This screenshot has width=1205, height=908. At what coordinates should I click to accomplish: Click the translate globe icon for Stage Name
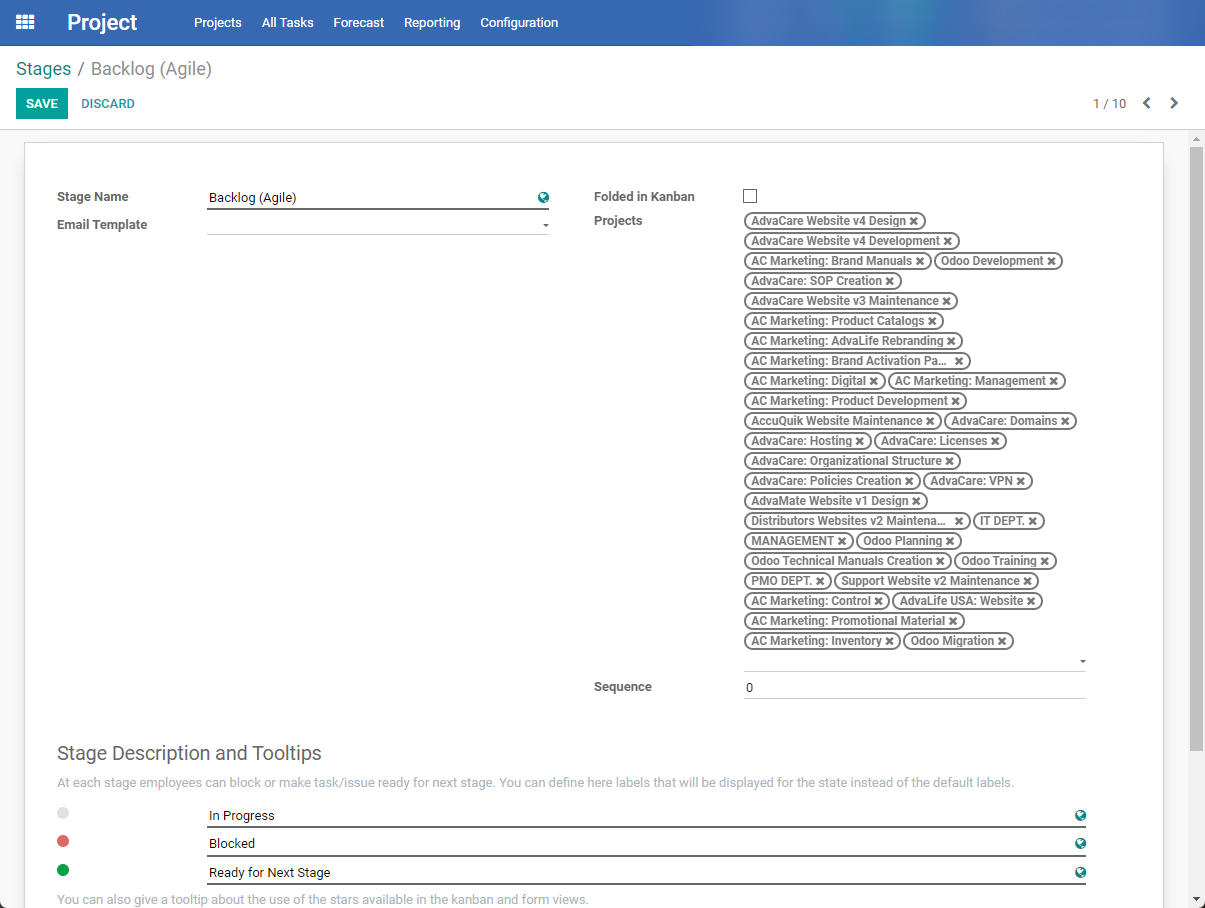(543, 198)
